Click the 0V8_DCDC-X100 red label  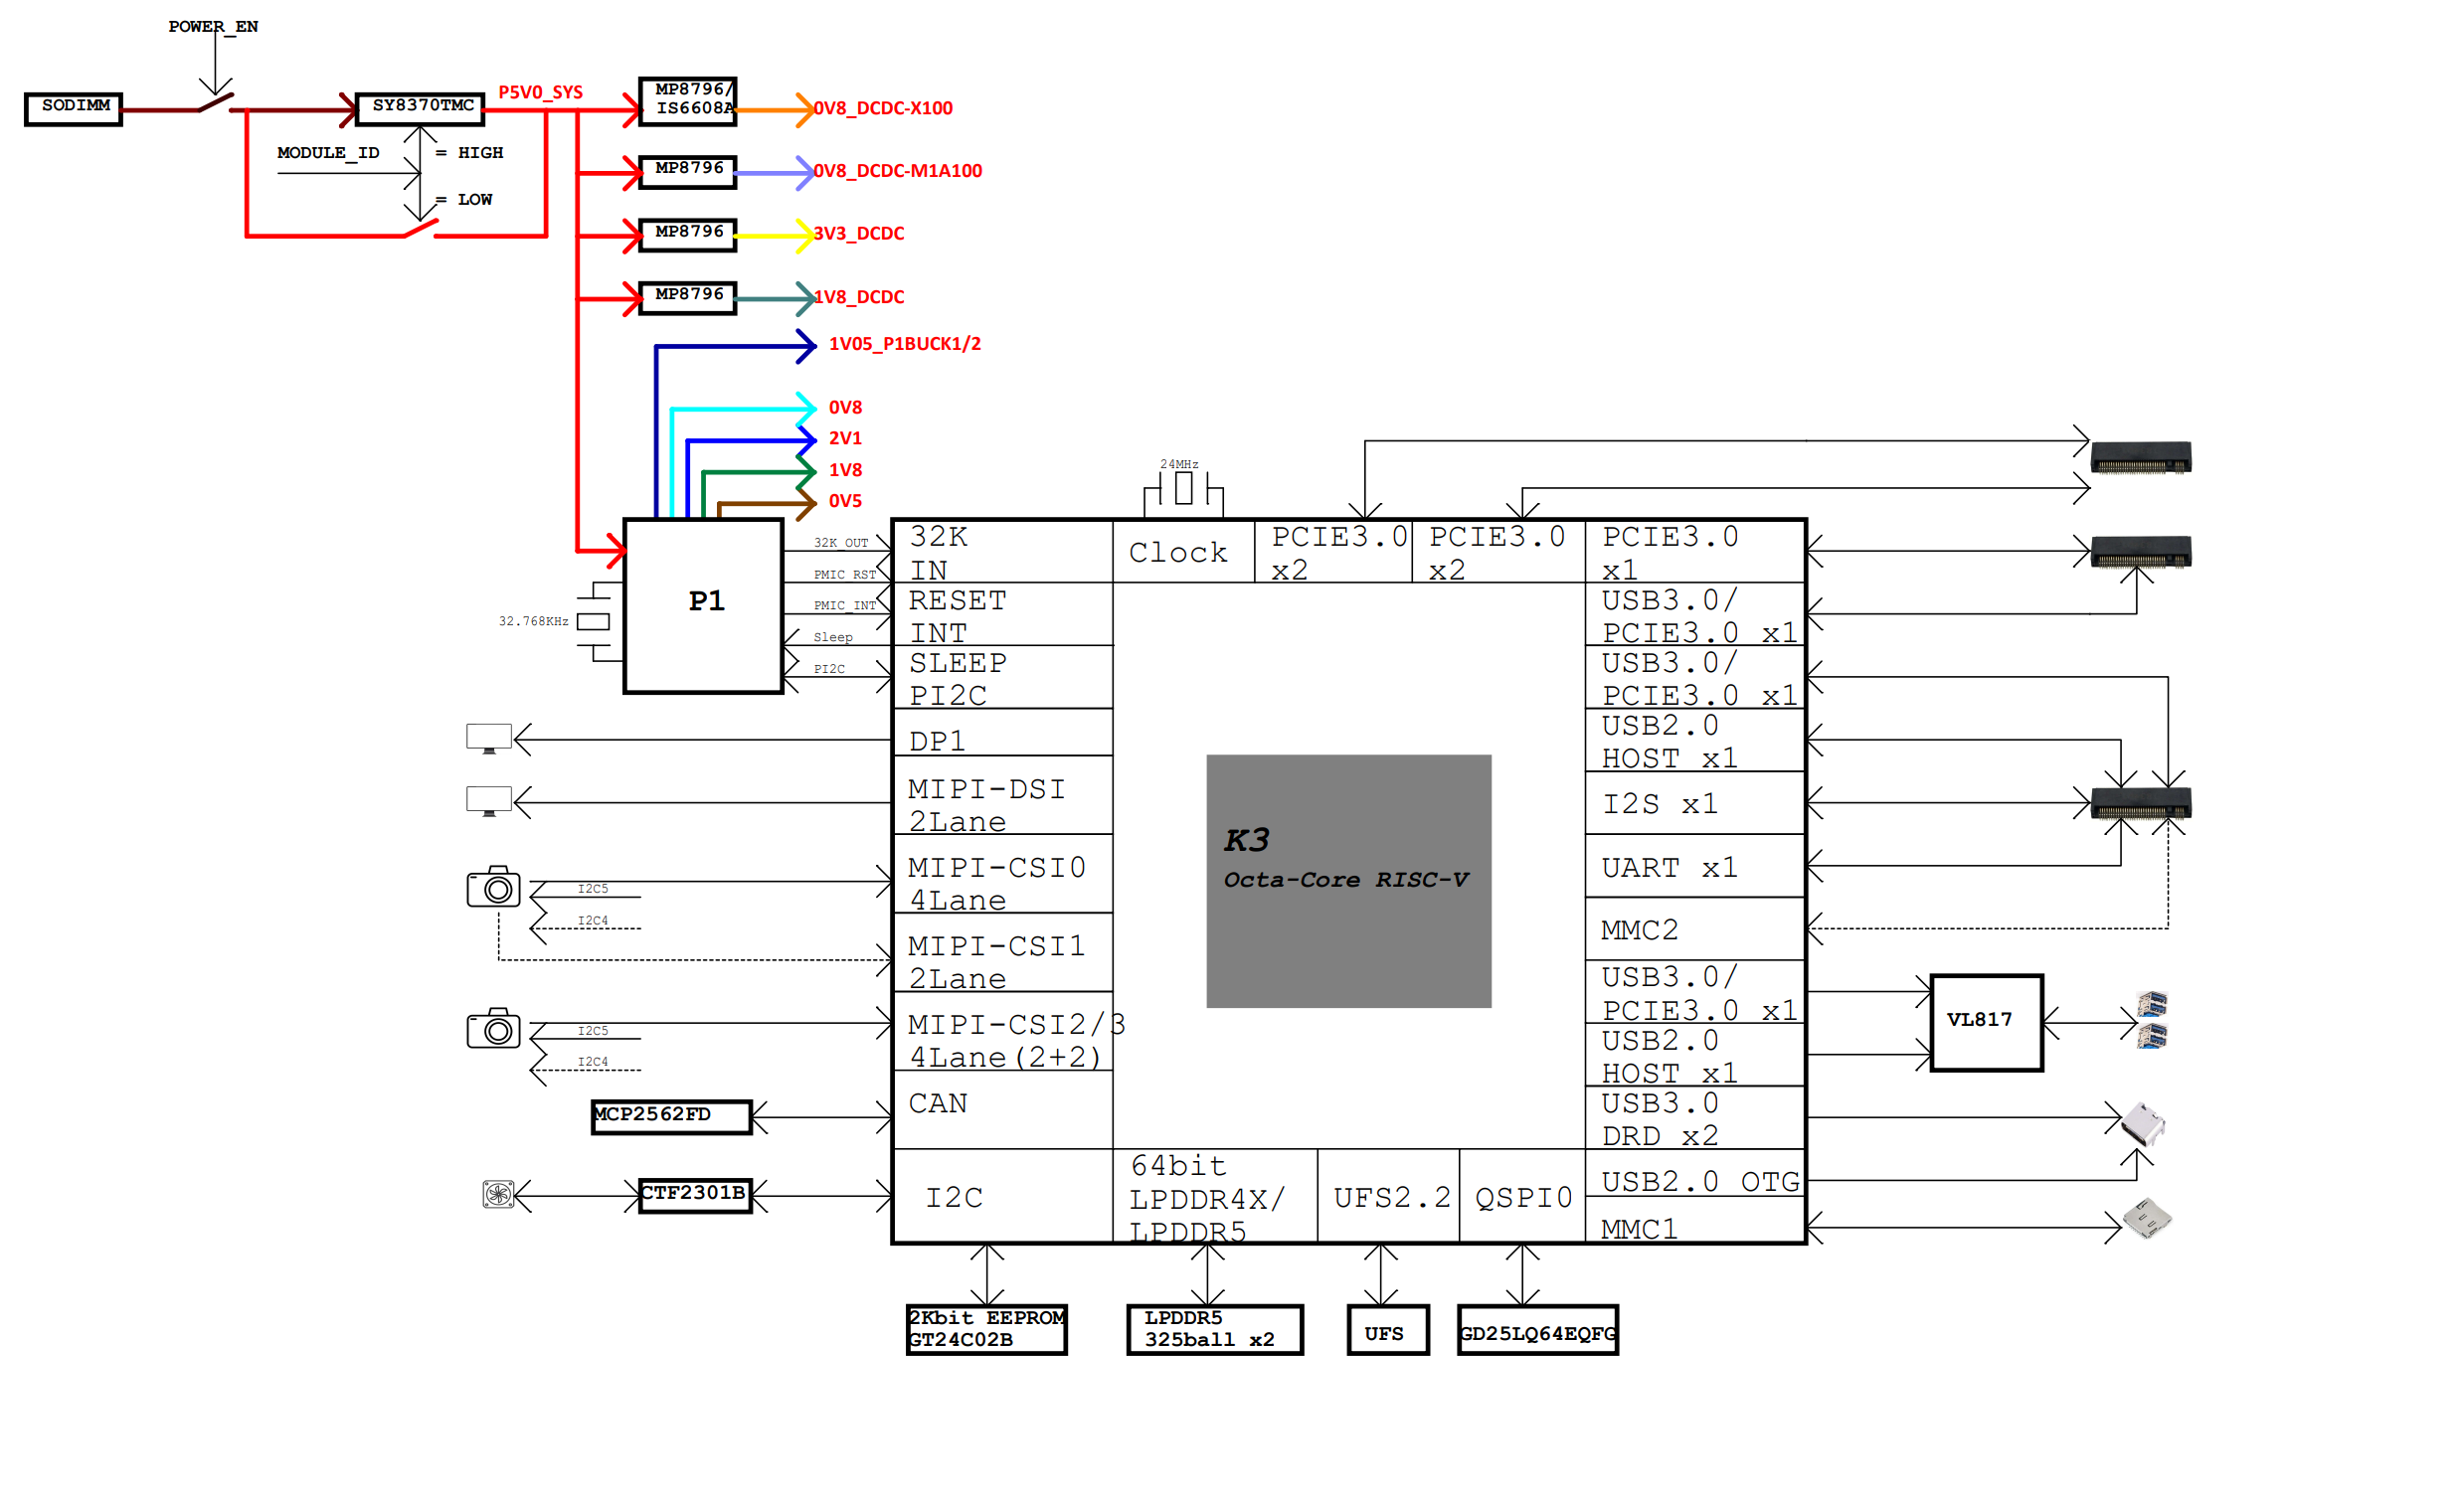(x=882, y=108)
